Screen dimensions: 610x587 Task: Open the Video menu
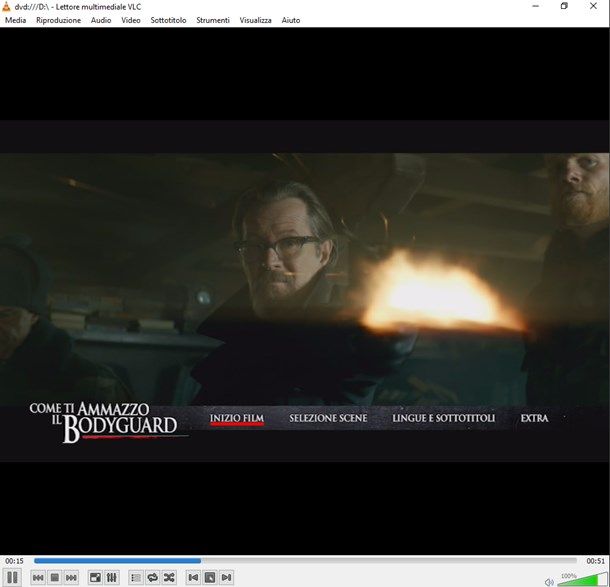click(131, 20)
